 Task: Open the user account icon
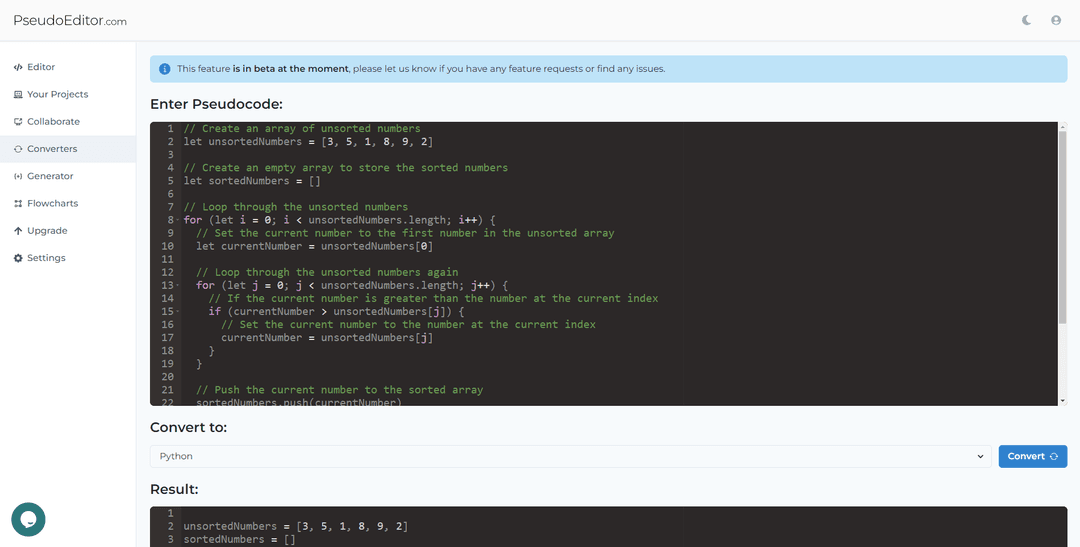tap(1055, 20)
